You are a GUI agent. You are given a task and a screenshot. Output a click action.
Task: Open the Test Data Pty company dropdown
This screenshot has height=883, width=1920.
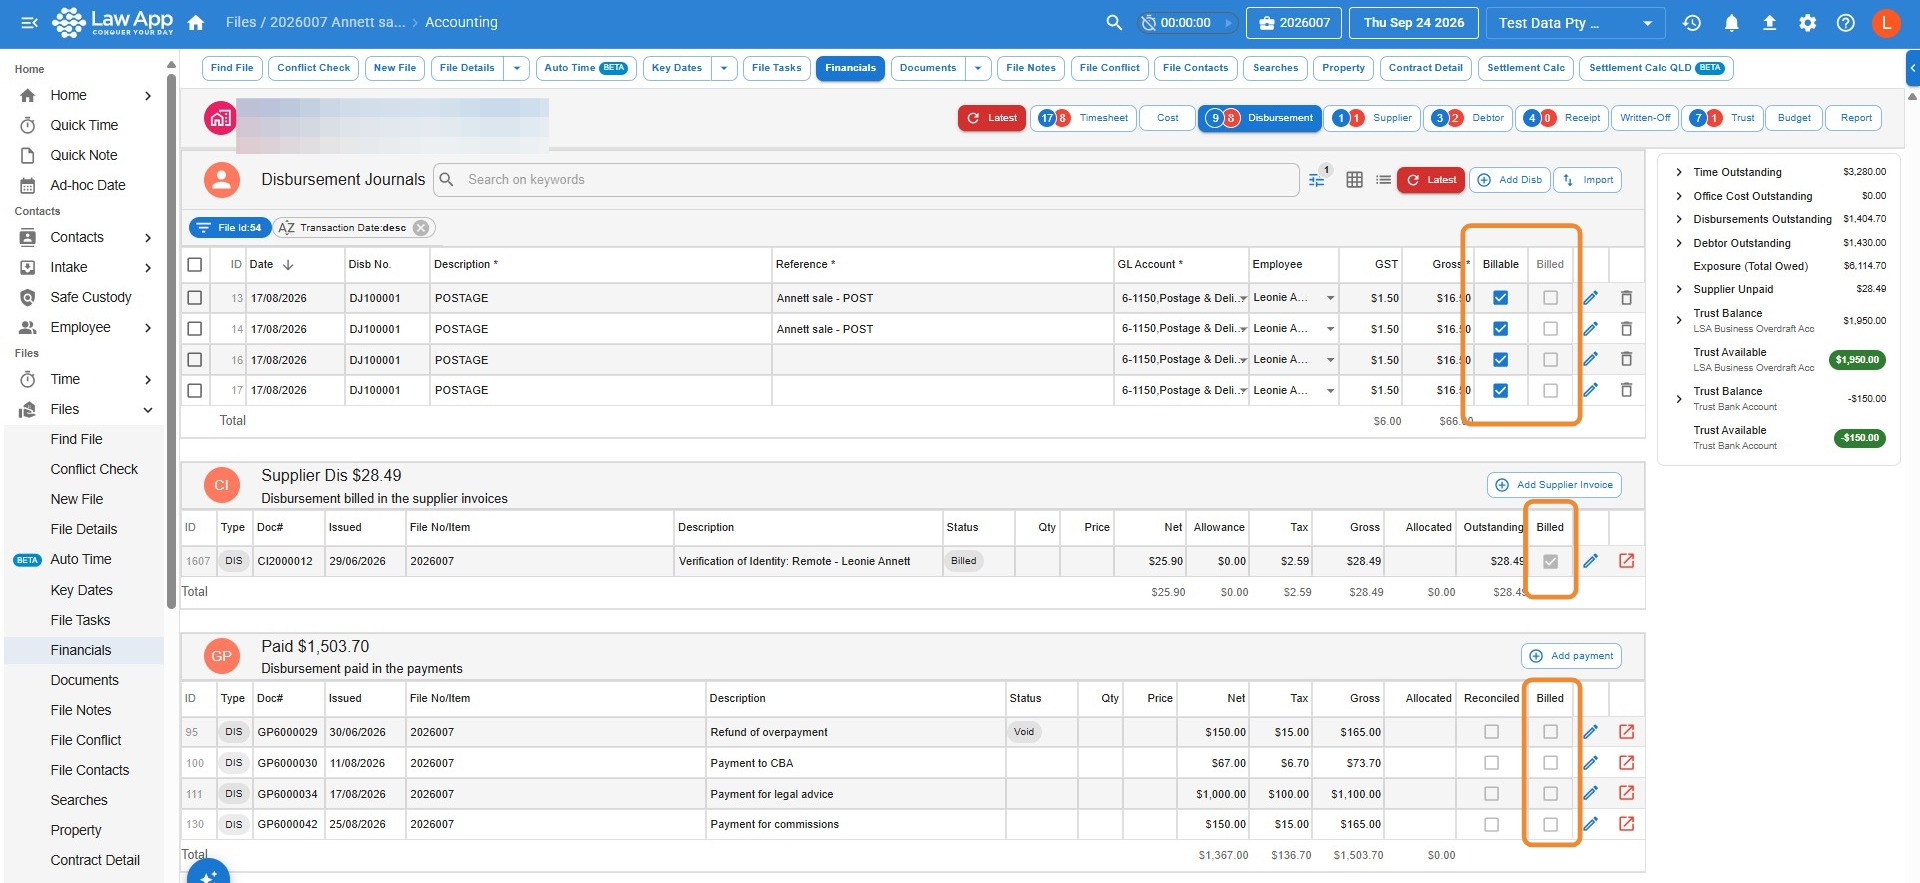(1575, 23)
